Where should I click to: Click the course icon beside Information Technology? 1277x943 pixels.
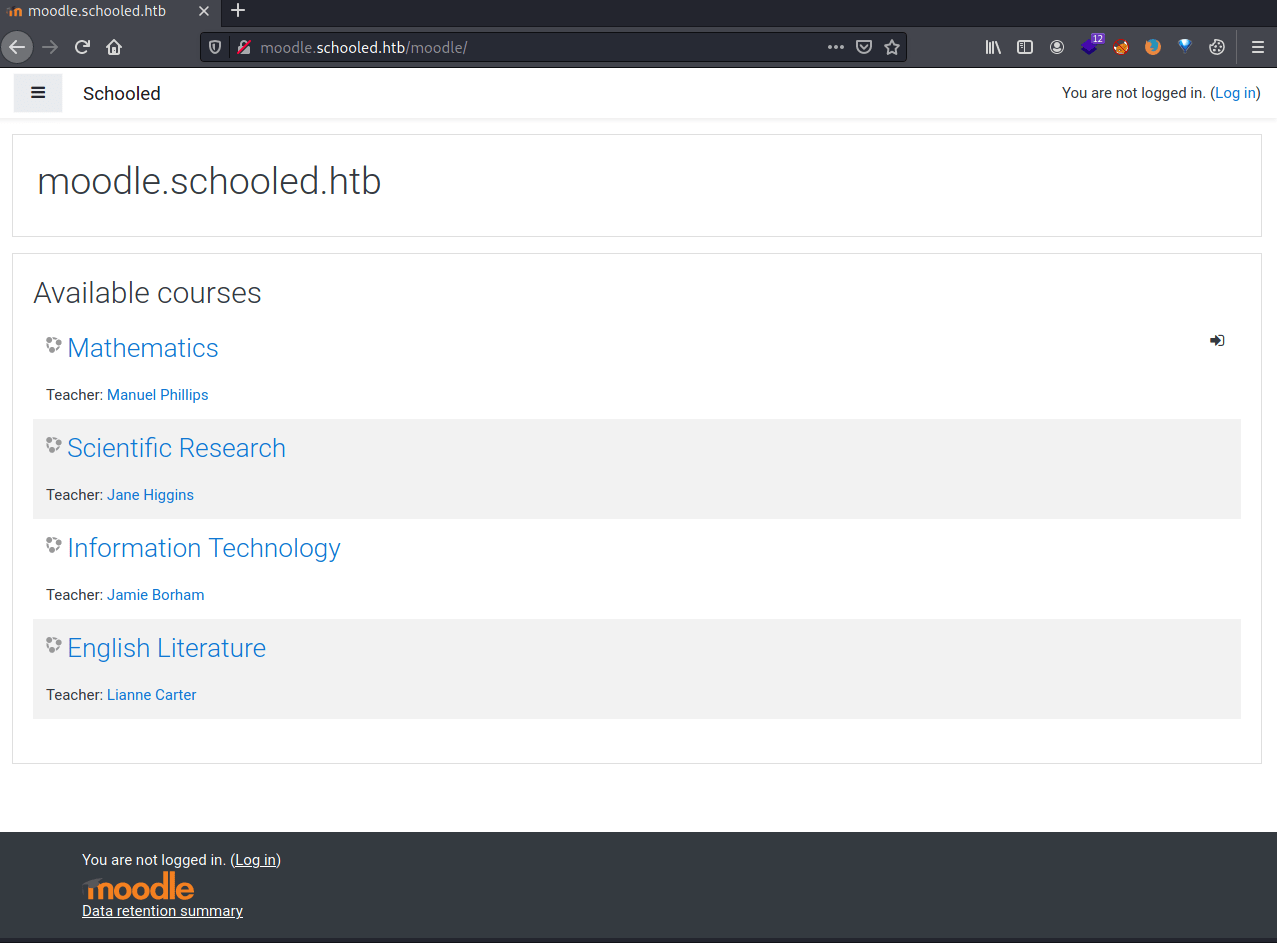[54, 545]
